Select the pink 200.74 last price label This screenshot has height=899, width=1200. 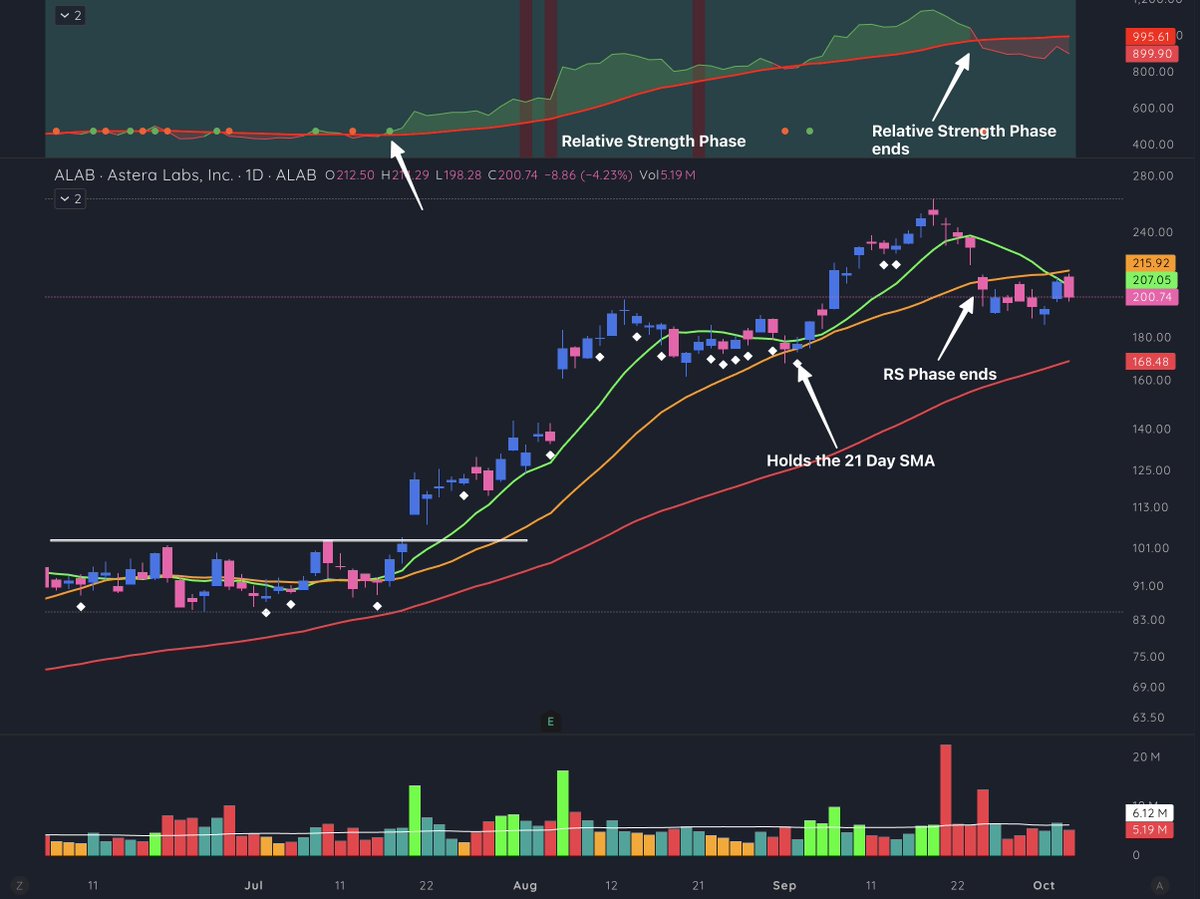[x=1149, y=297]
